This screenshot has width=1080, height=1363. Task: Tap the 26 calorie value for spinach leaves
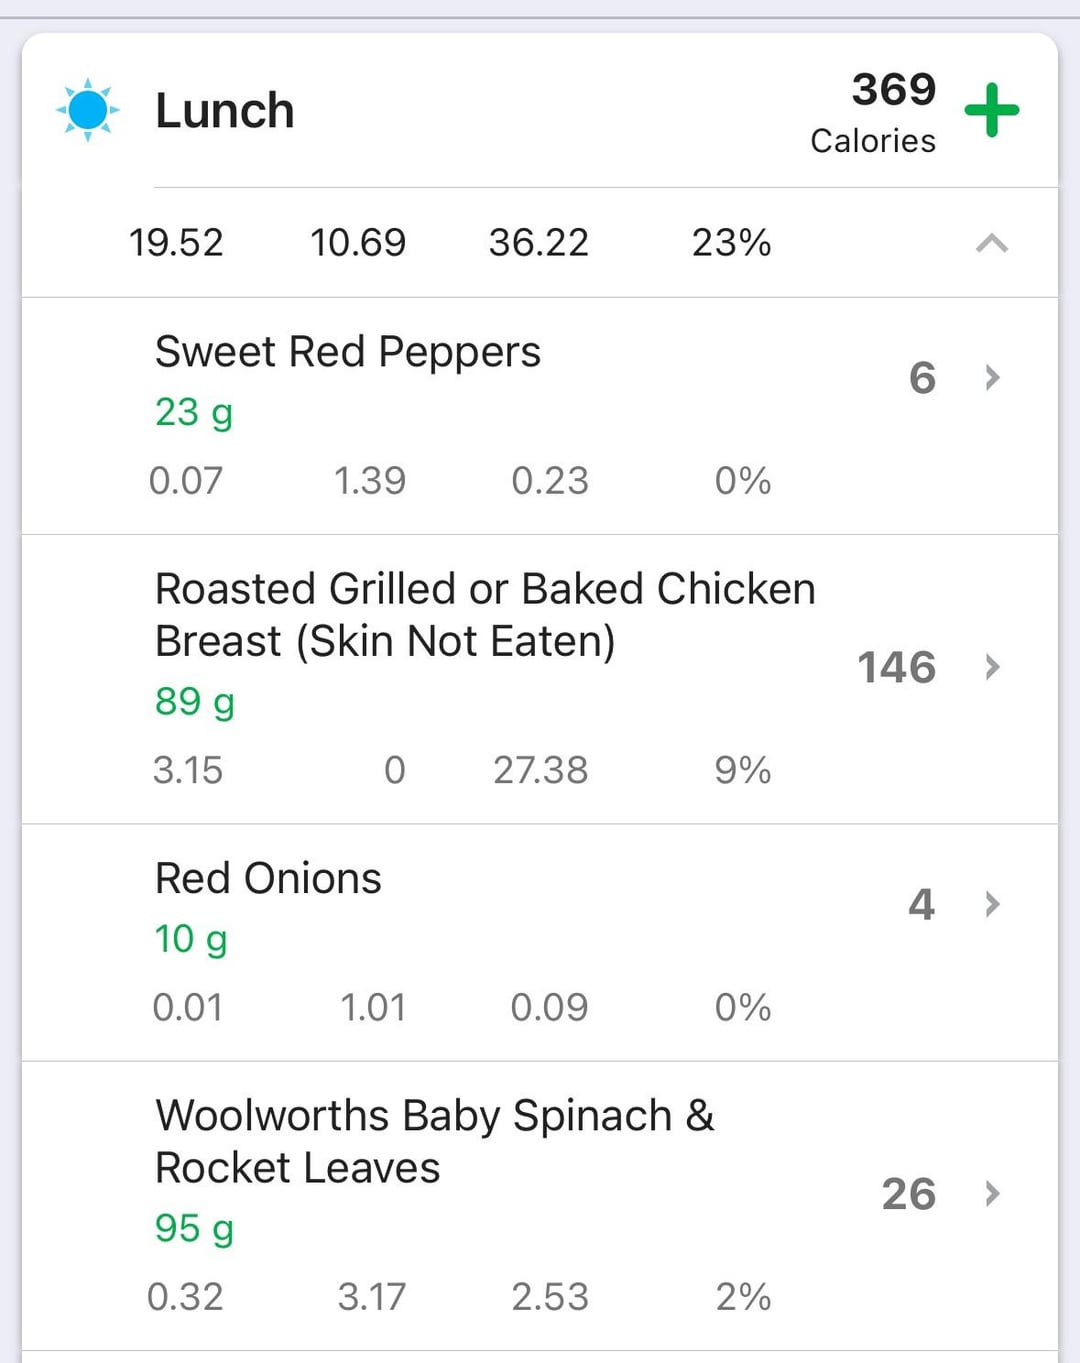(909, 1193)
